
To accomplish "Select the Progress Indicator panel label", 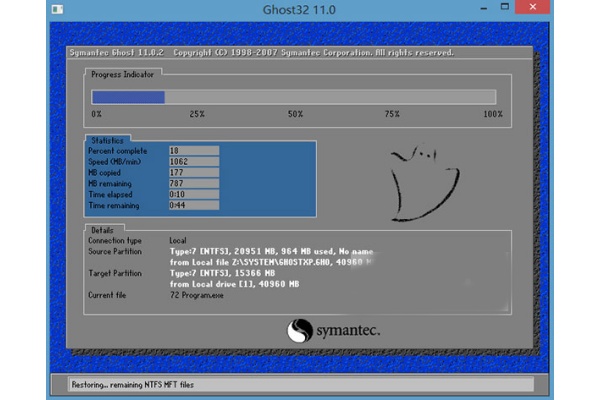I will point(122,75).
